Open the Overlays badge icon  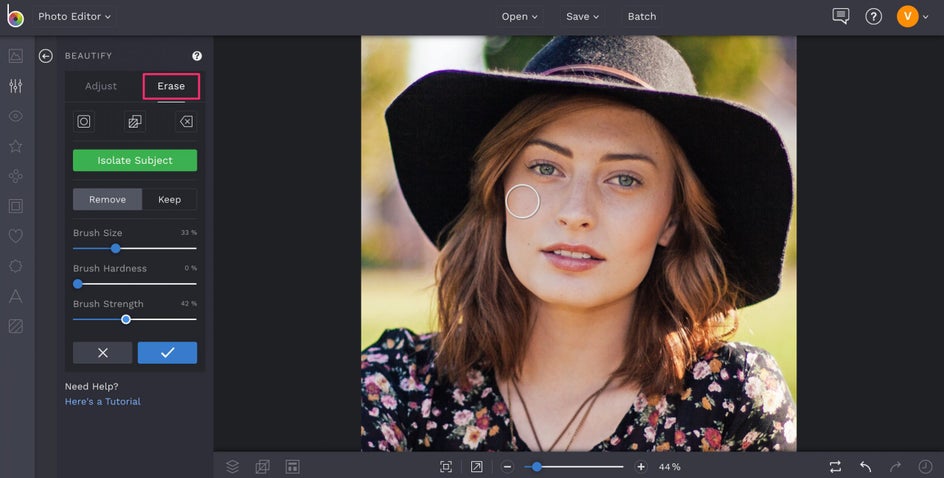(16, 265)
